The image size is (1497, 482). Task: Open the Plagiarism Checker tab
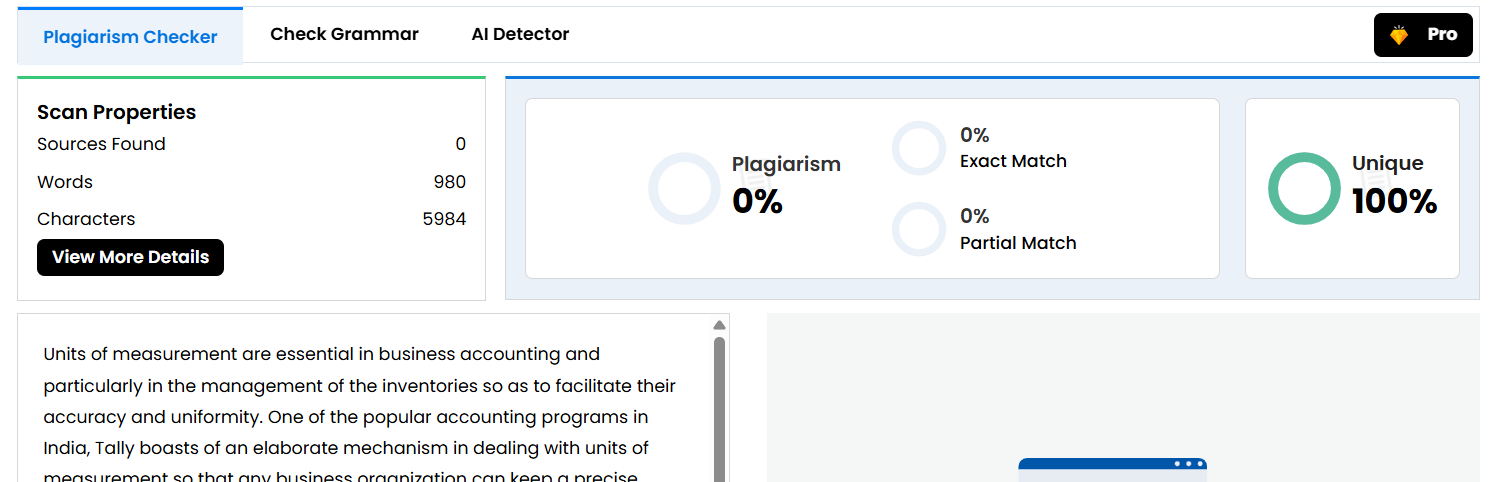130,36
